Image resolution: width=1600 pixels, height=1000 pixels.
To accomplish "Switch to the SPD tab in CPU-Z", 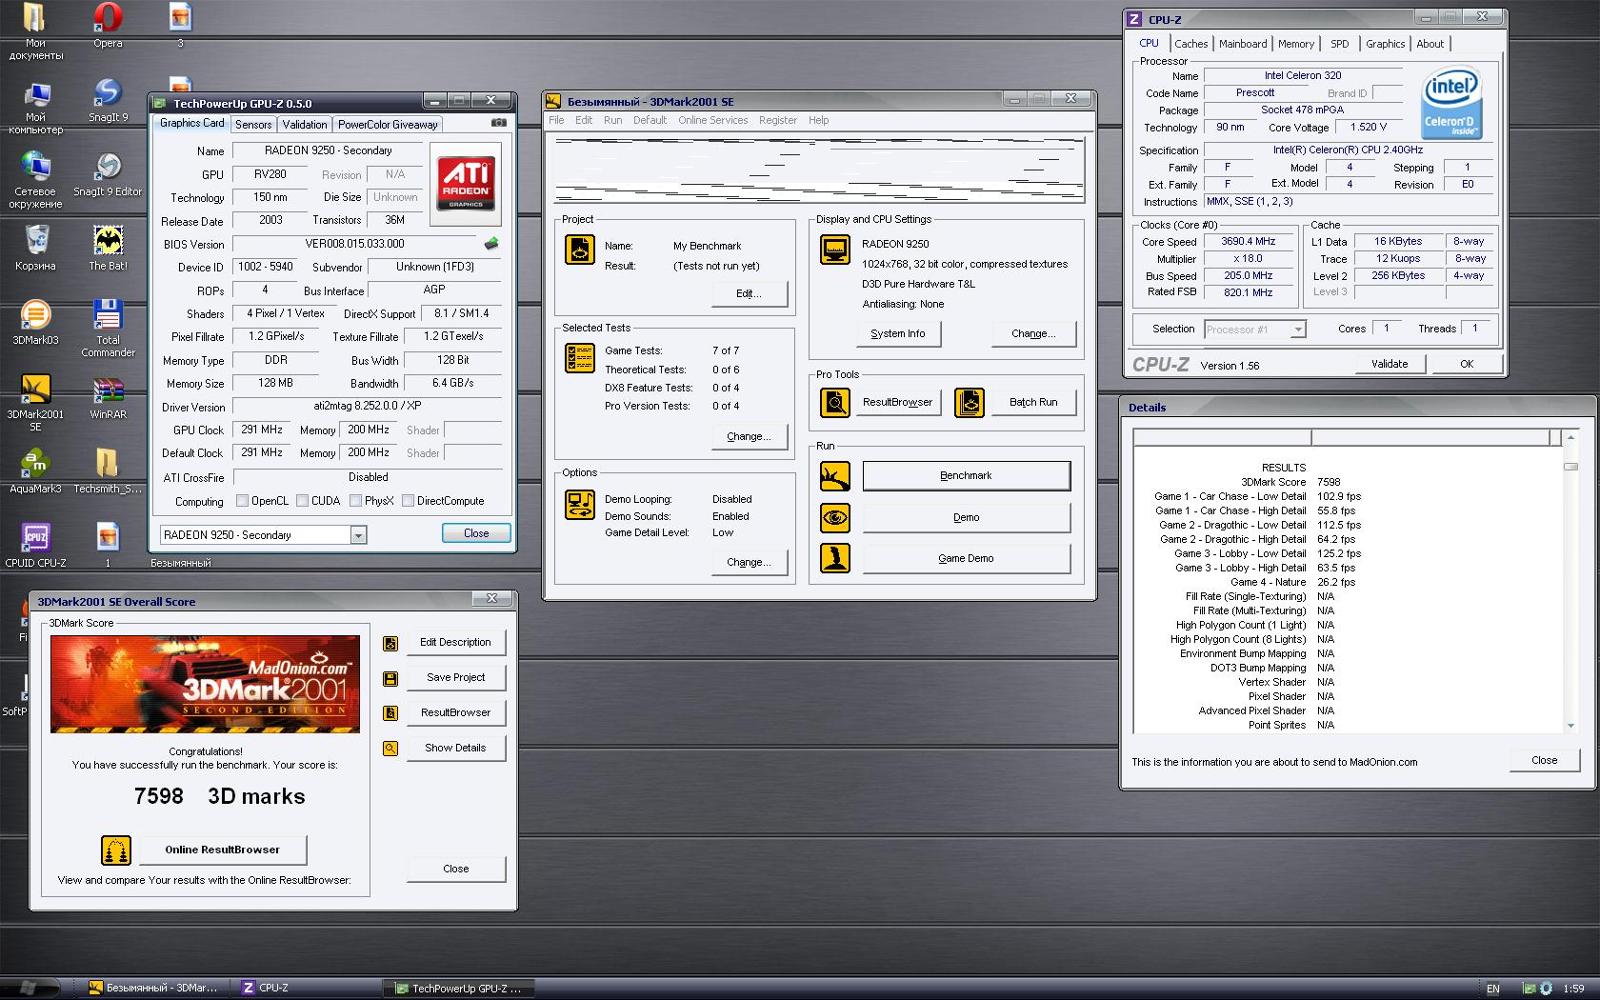I will 1339,44.
